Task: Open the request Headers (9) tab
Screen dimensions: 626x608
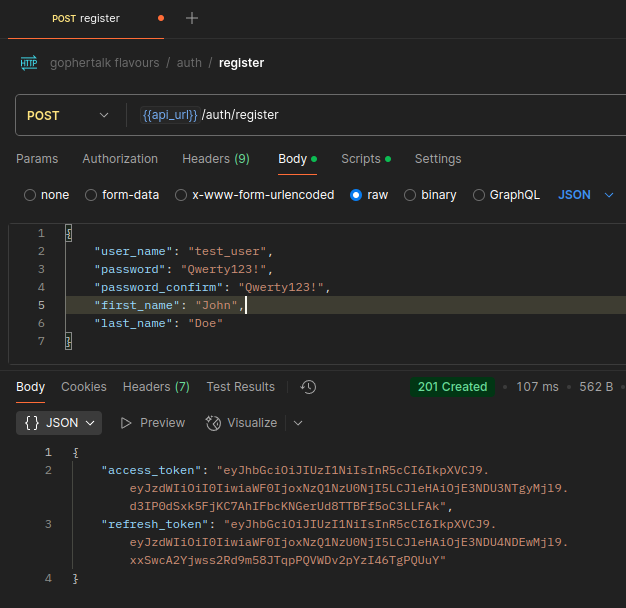Action: click(x=216, y=159)
